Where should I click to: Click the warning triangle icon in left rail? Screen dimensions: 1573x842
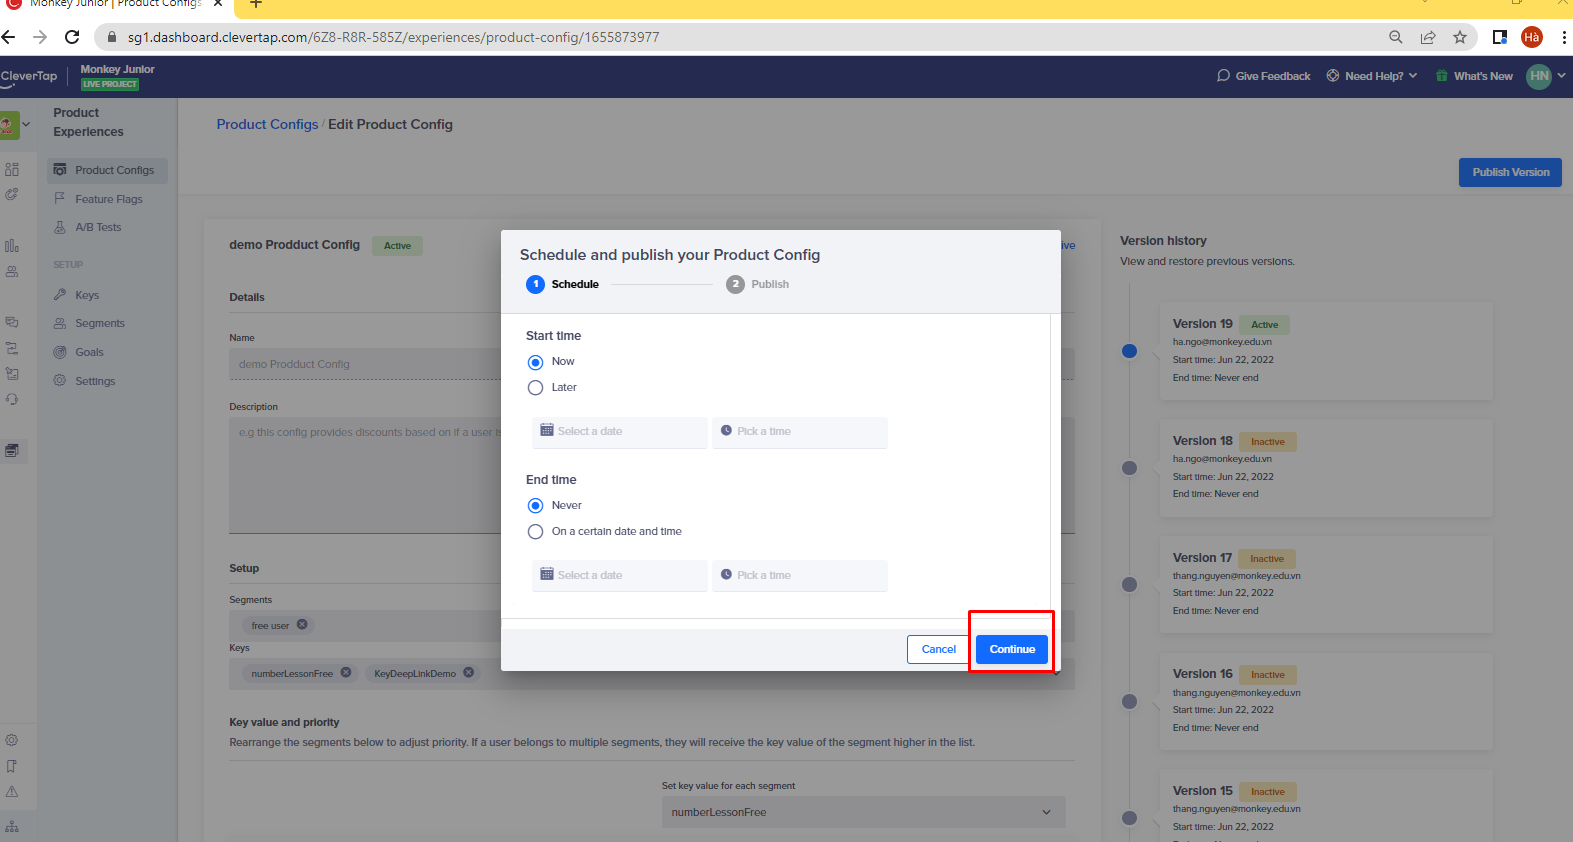12,792
